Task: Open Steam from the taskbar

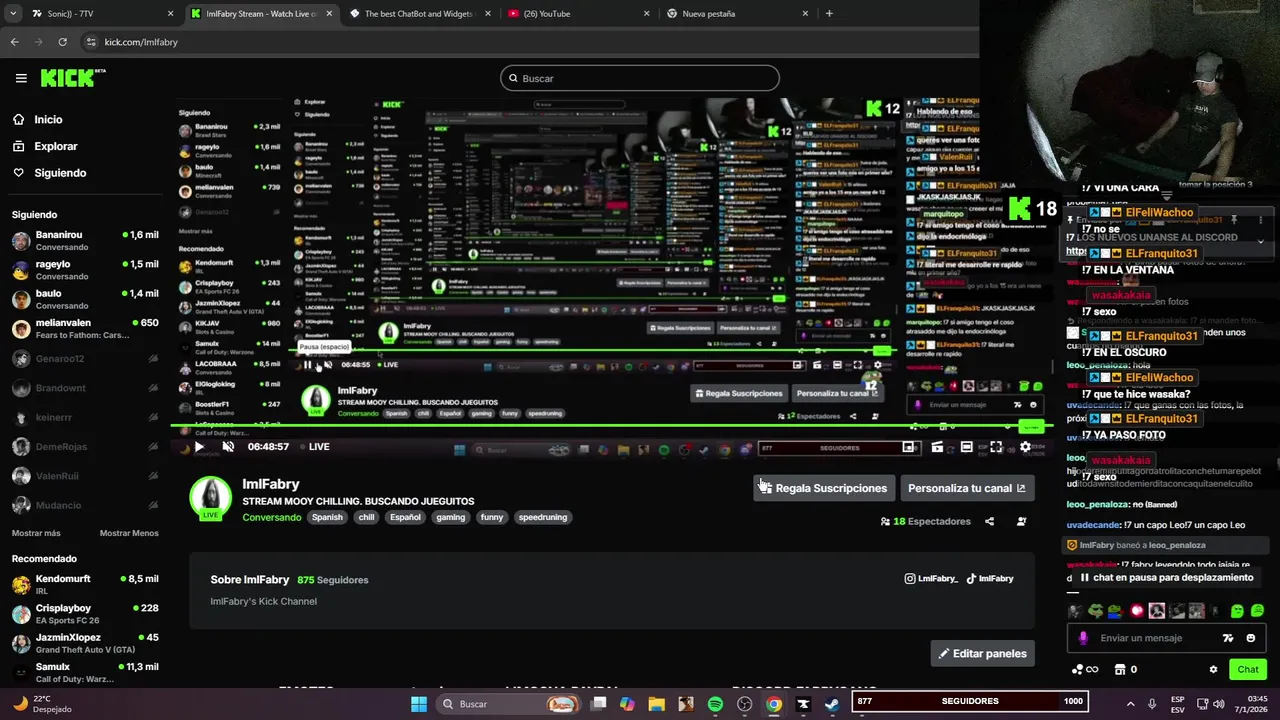Action: 831,704
